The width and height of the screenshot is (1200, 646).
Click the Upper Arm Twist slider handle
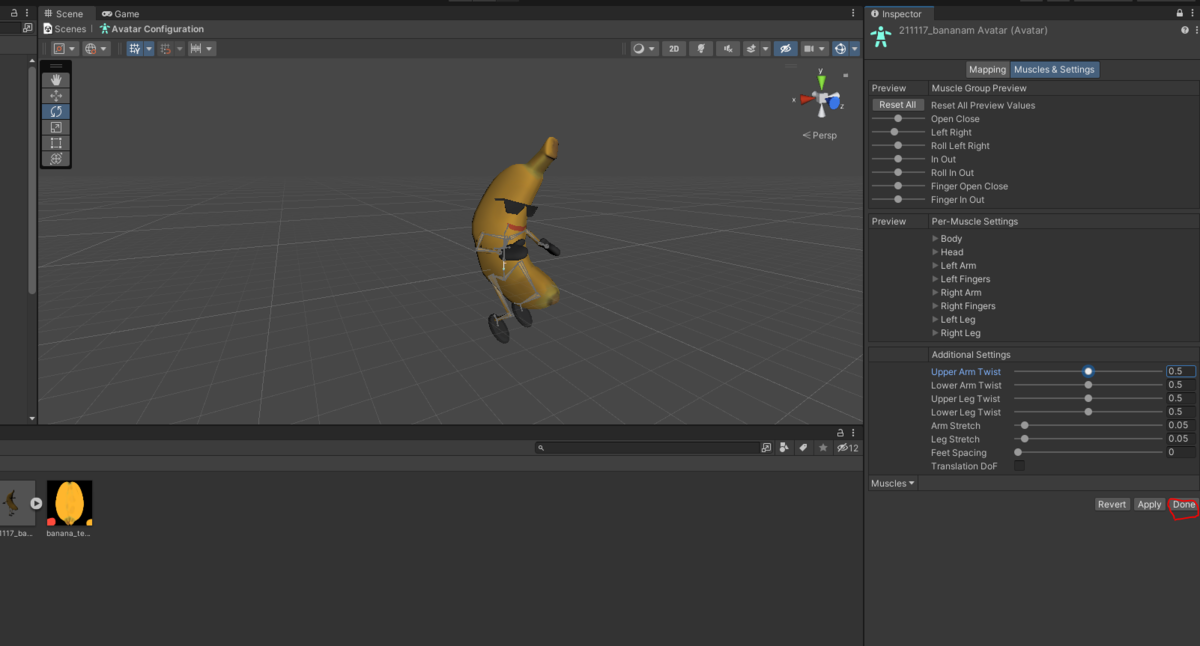pos(1088,372)
